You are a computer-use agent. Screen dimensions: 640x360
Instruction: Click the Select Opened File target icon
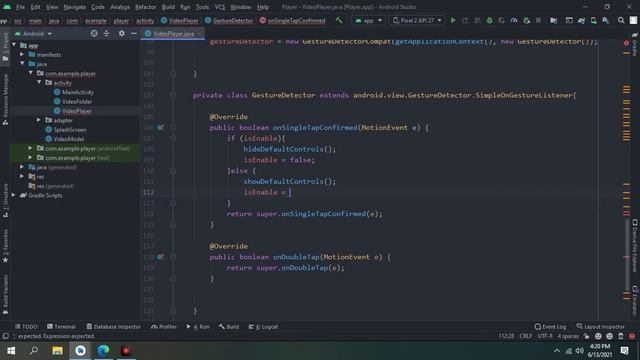tap(94, 33)
